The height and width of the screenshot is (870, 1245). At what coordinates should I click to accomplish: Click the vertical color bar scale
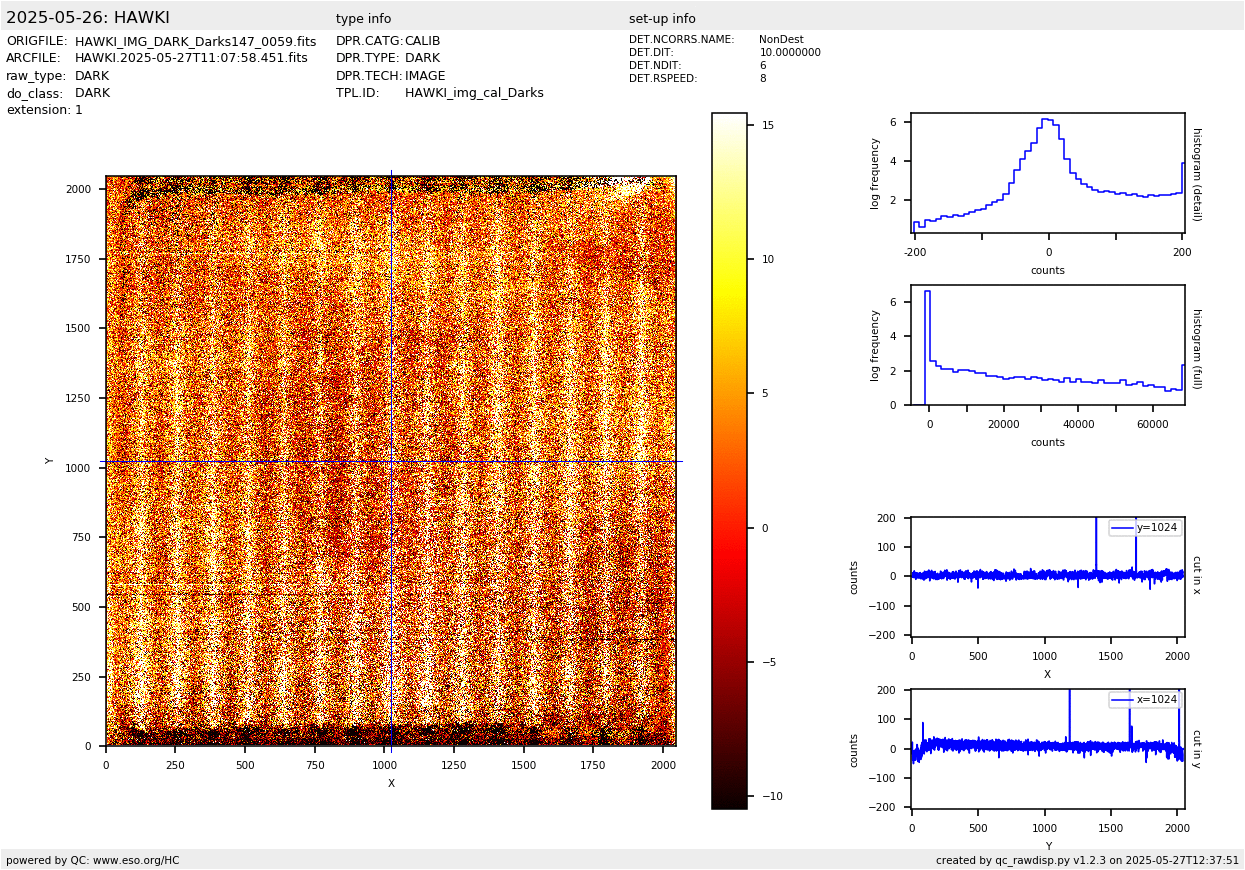(x=729, y=460)
